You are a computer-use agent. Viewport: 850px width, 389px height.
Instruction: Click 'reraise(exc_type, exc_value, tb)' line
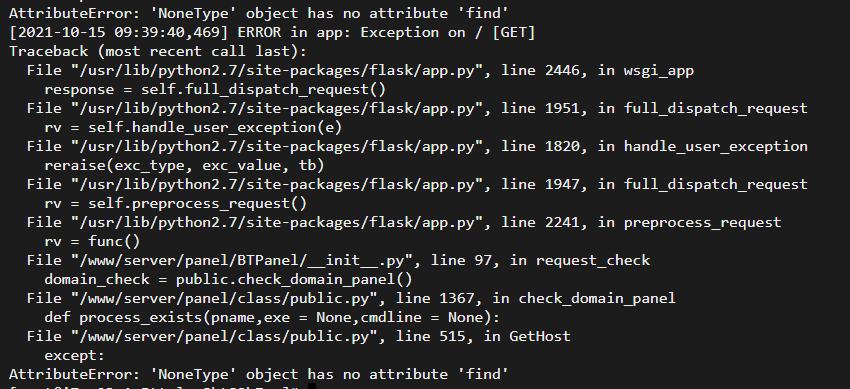click(x=184, y=165)
